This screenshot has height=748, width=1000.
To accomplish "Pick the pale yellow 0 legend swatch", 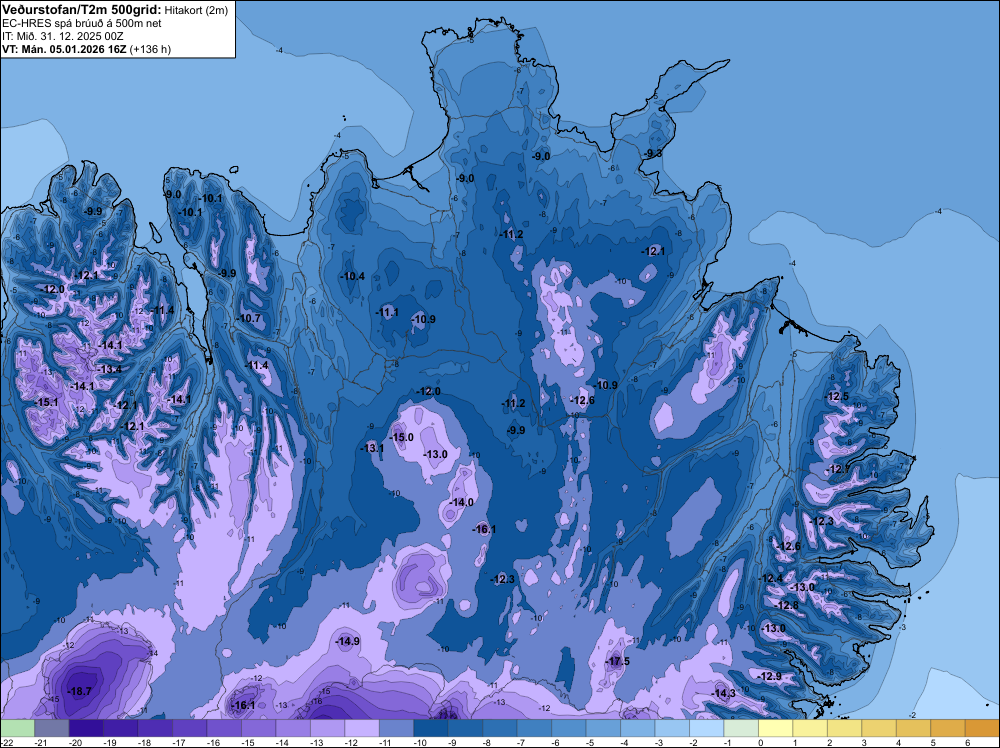I will [x=775, y=728].
